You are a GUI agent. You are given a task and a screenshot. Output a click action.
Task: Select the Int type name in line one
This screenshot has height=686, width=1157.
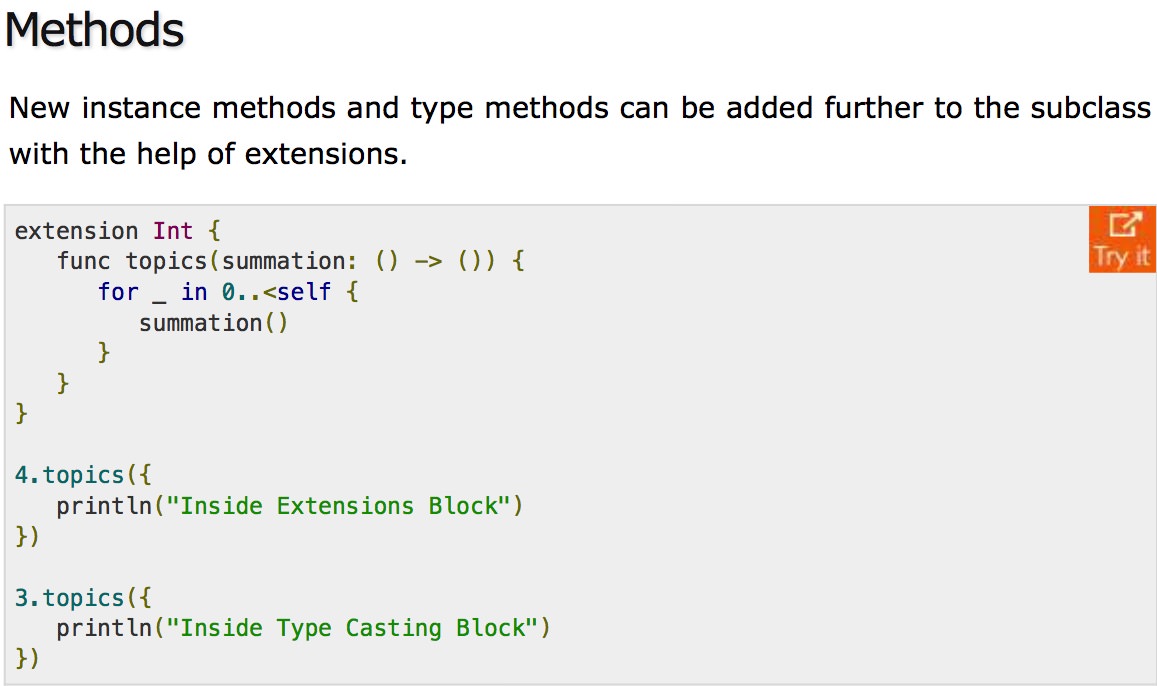[x=173, y=230]
